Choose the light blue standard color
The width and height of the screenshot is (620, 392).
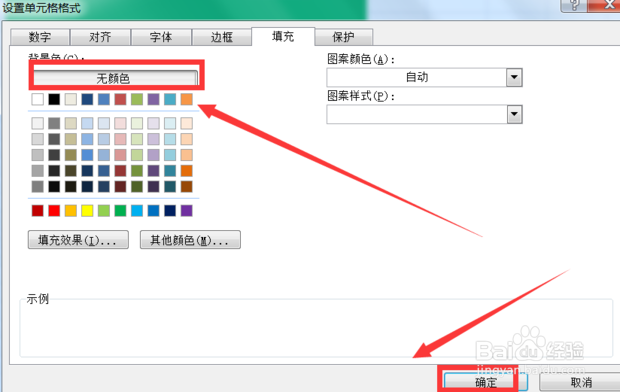pyautogui.click(x=137, y=210)
